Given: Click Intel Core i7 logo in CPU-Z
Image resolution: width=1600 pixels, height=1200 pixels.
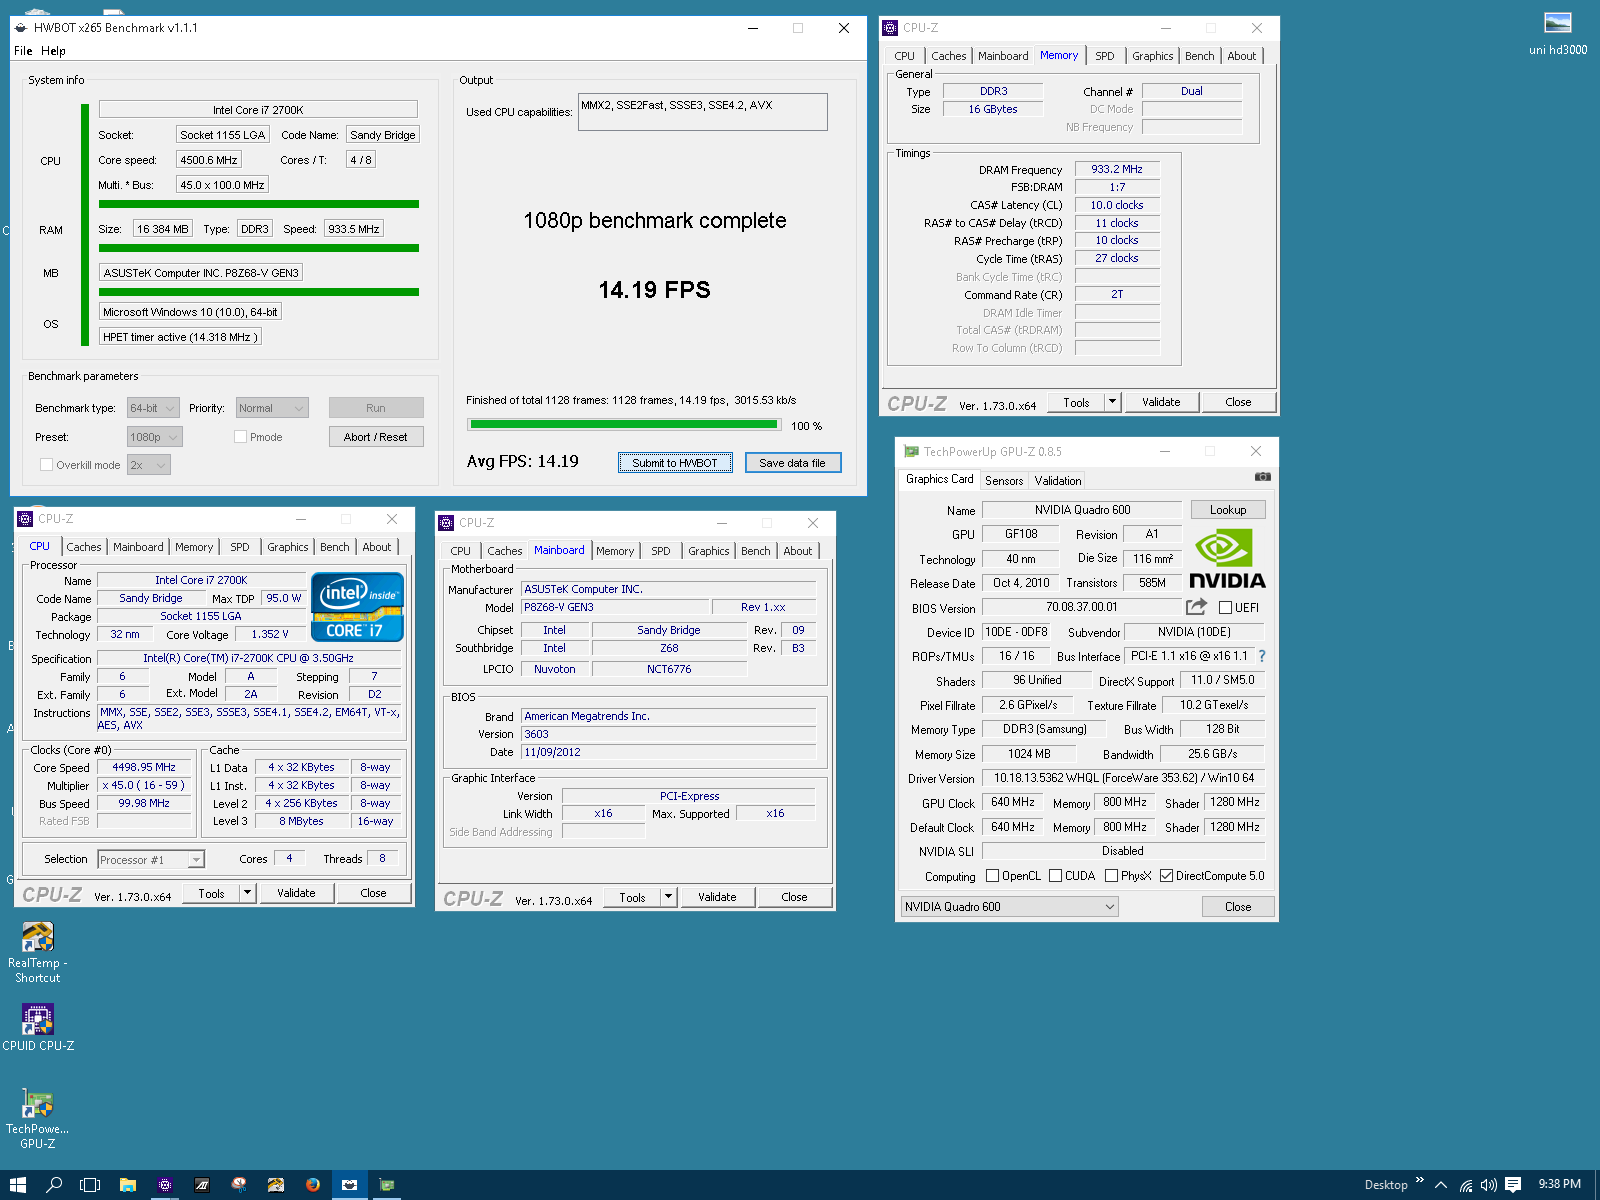Looking at the screenshot, I should 357,606.
